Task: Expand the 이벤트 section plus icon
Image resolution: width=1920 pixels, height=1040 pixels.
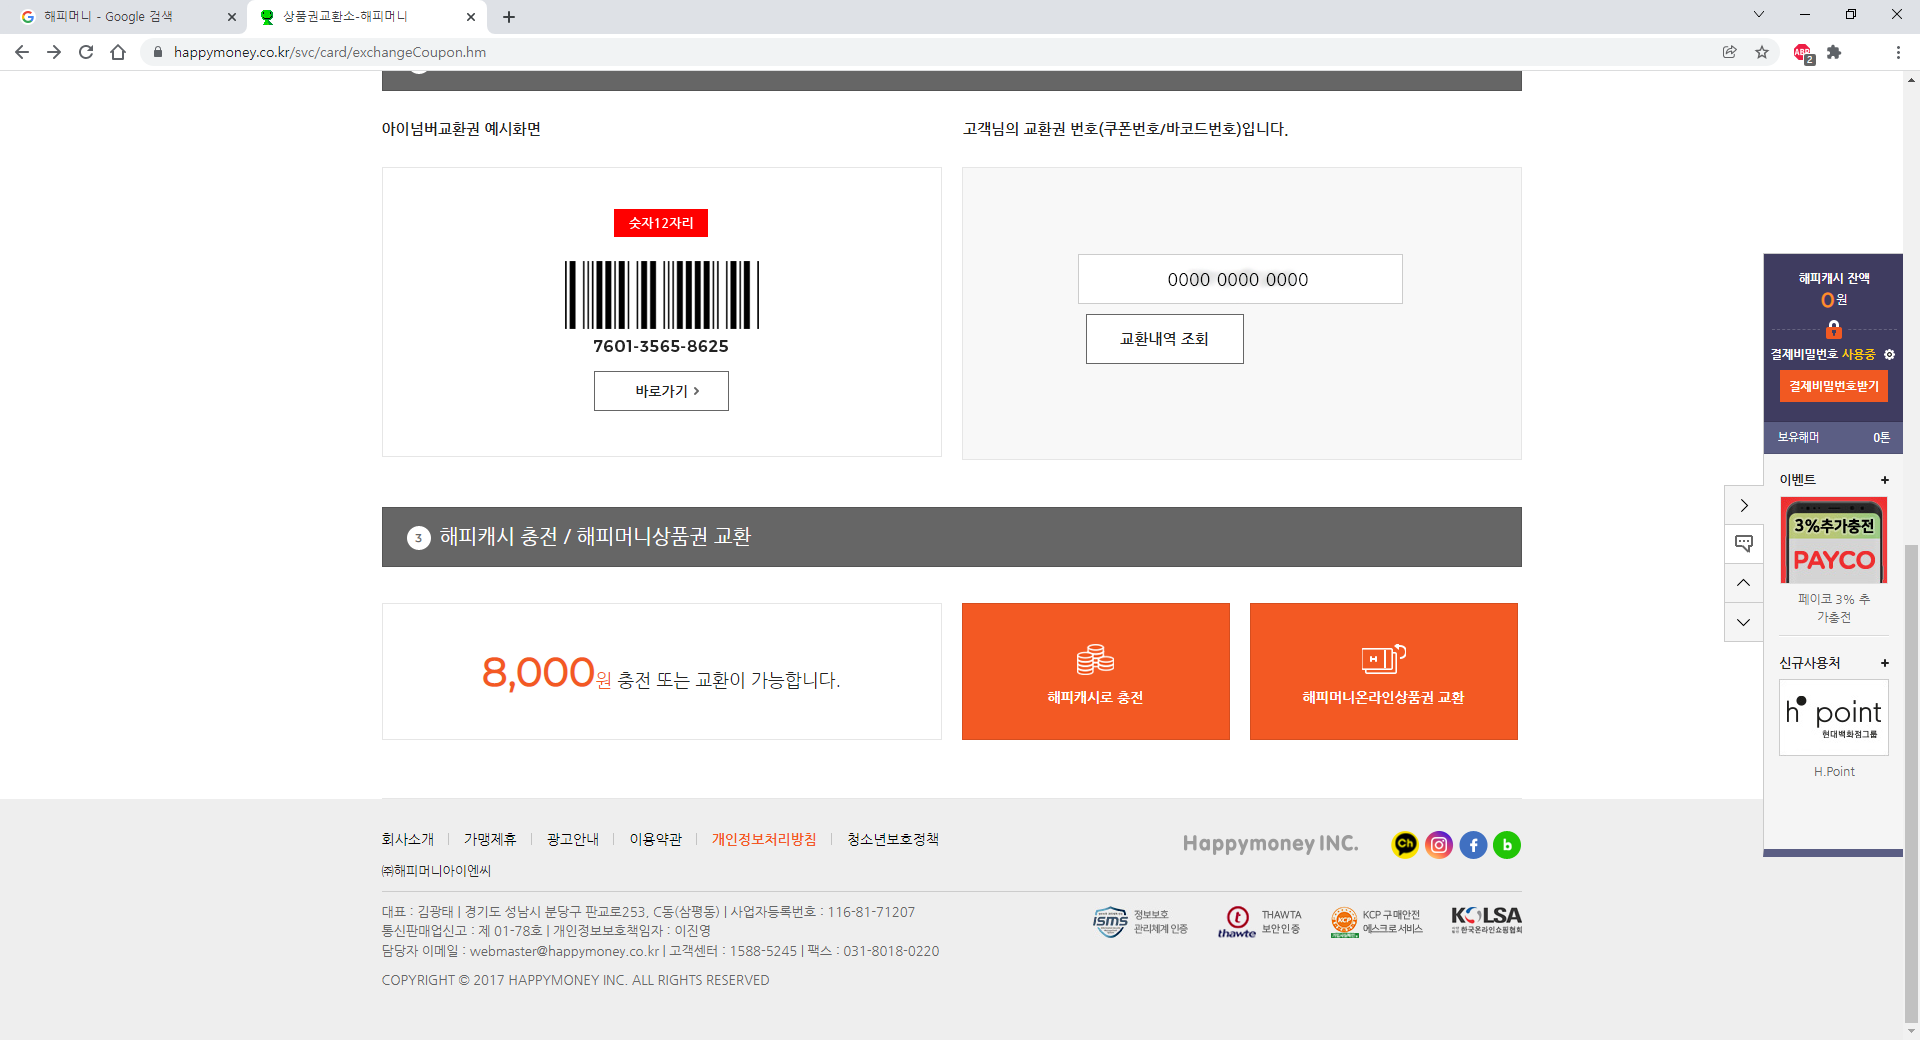Action: point(1885,481)
